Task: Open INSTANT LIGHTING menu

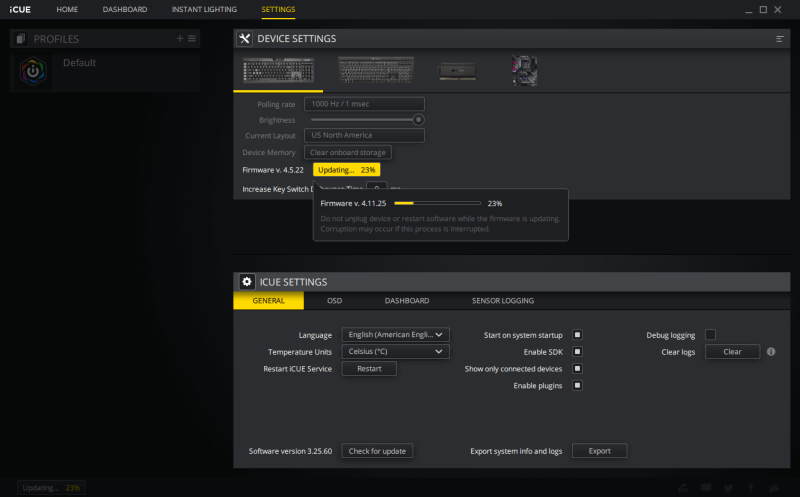Action: 204,9
